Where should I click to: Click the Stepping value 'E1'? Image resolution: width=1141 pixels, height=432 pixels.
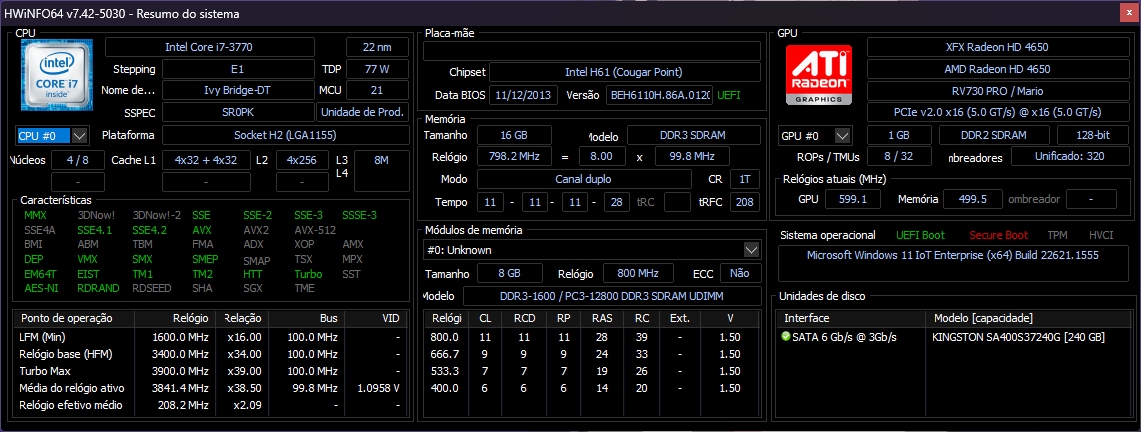[238, 69]
